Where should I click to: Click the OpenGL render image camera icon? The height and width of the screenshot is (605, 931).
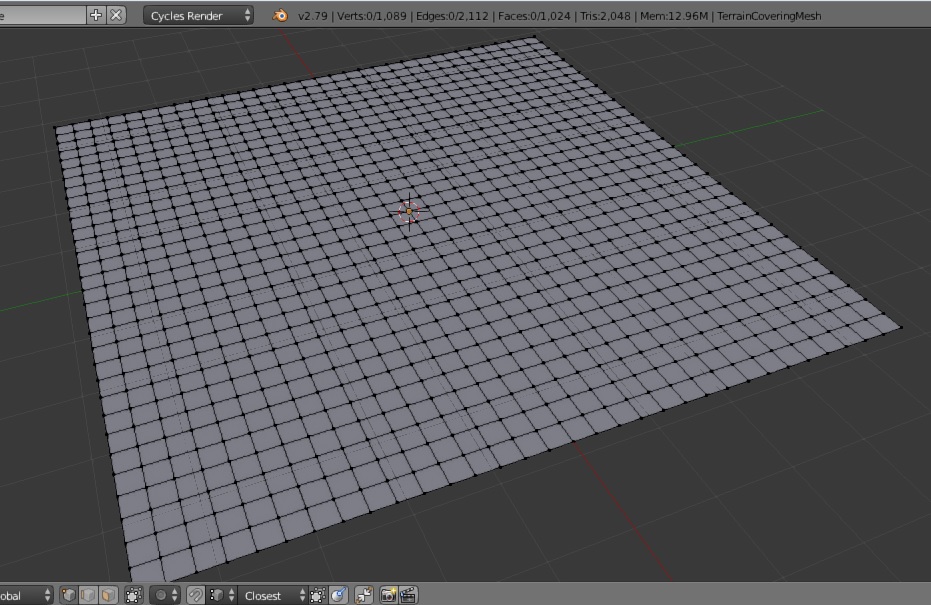[389, 595]
